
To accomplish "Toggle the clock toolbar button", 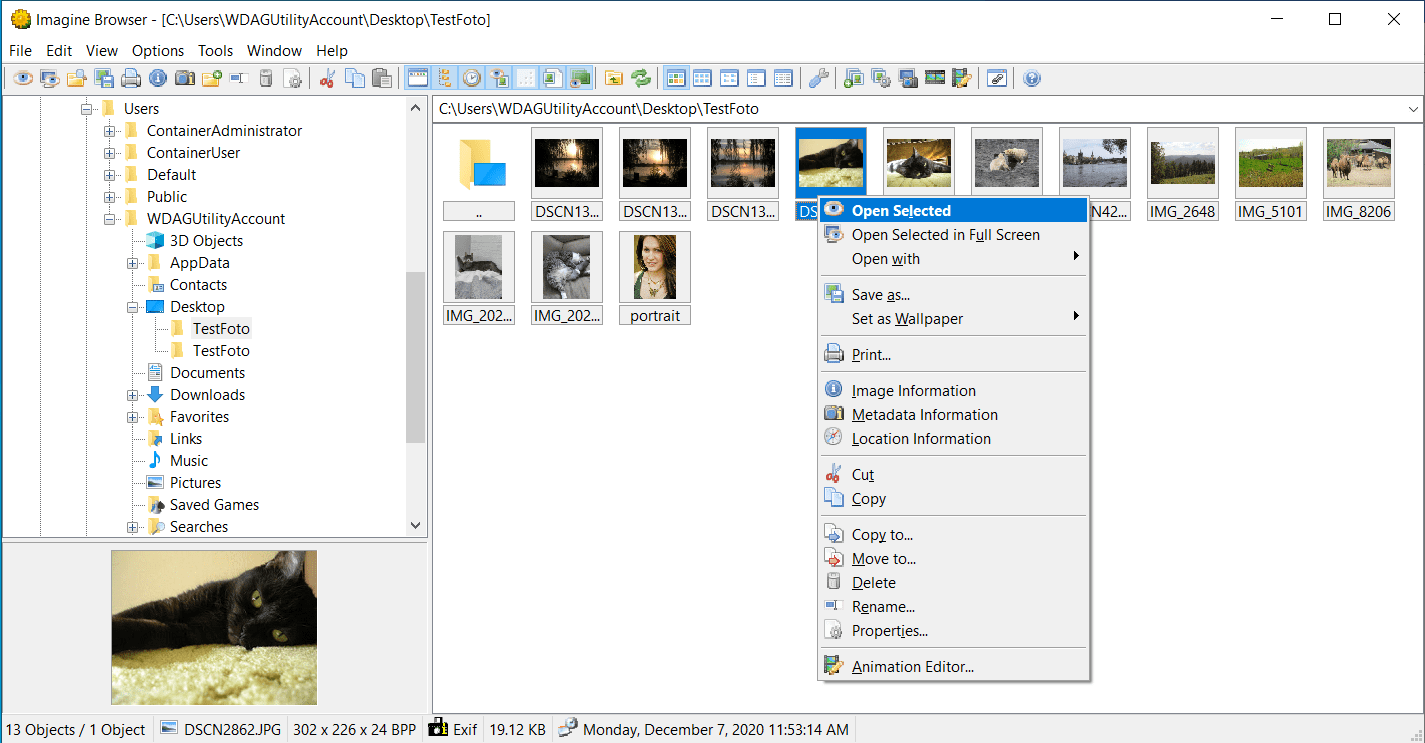I will click(472, 78).
